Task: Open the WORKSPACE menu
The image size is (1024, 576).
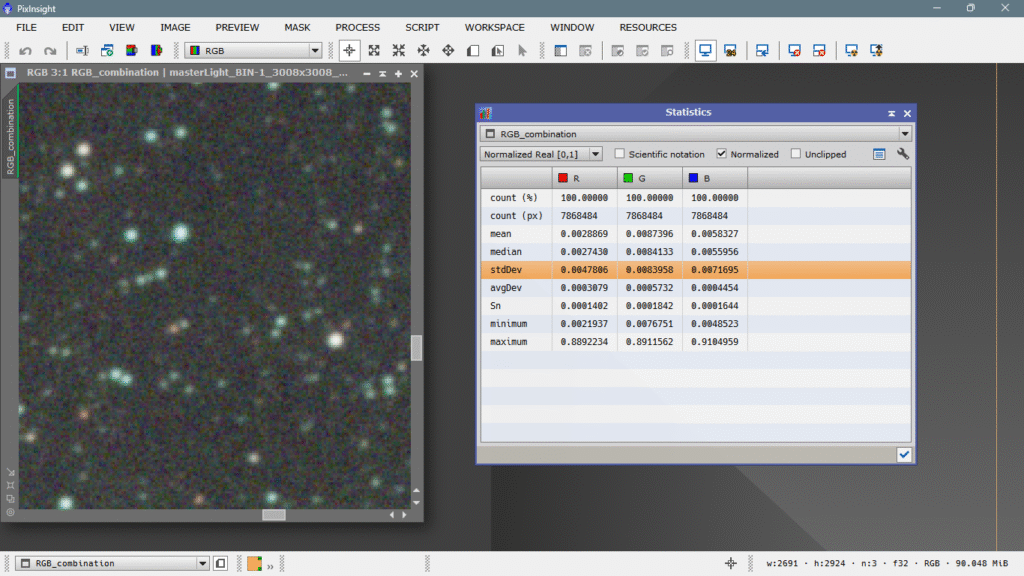Action: click(494, 27)
